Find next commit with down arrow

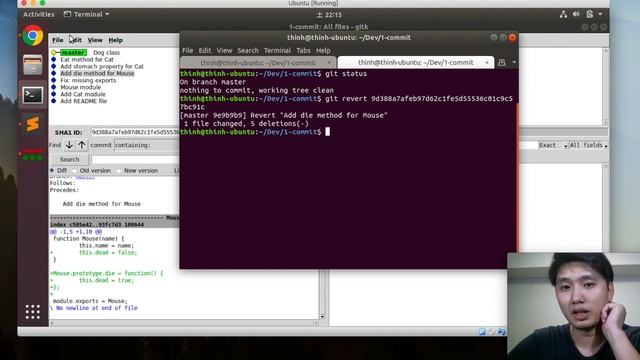click(x=69, y=145)
